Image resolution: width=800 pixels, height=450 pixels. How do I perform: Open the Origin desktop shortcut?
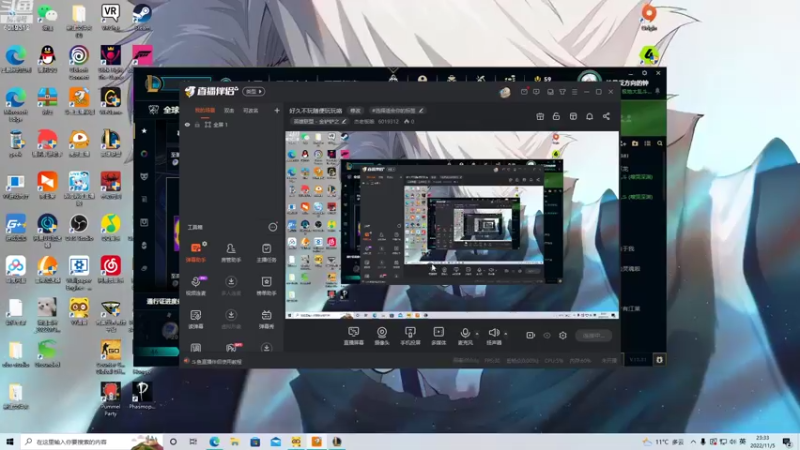pyautogui.click(x=649, y=16)
